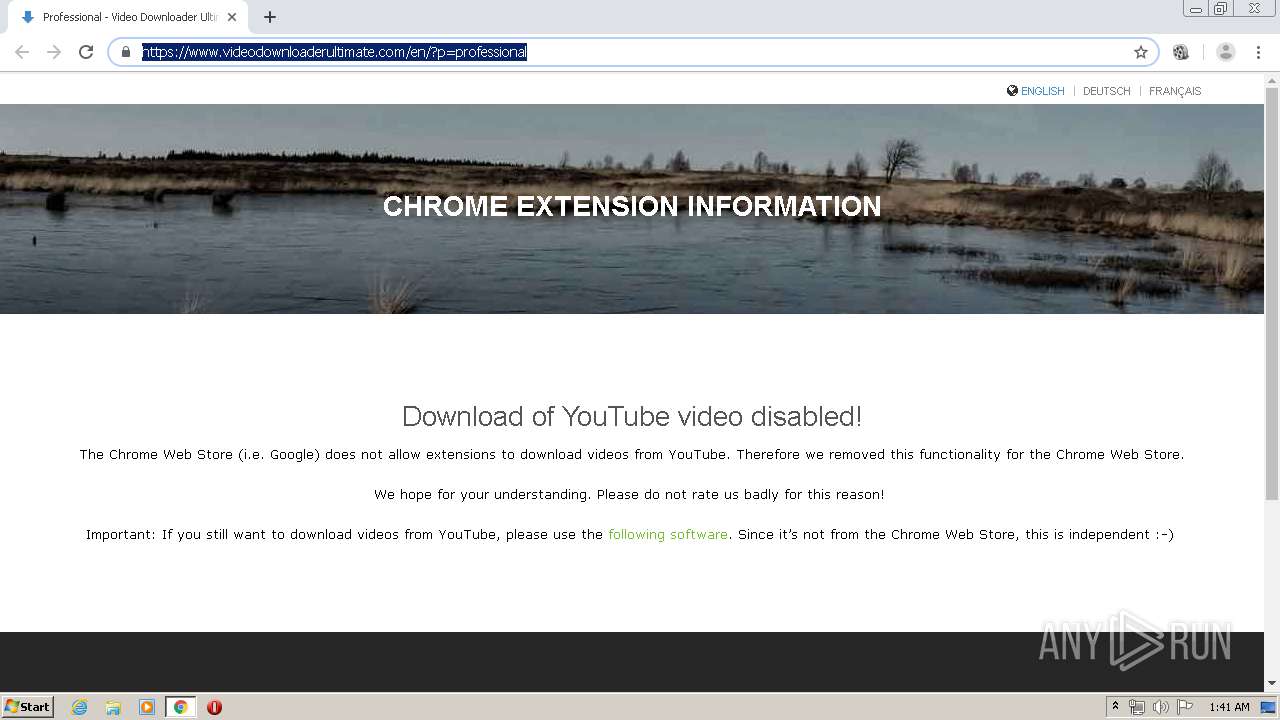Image resolution: width=1280 pixels, height=720 pixels.
Task: Go back to the previous page
Action: click(22, 52)
